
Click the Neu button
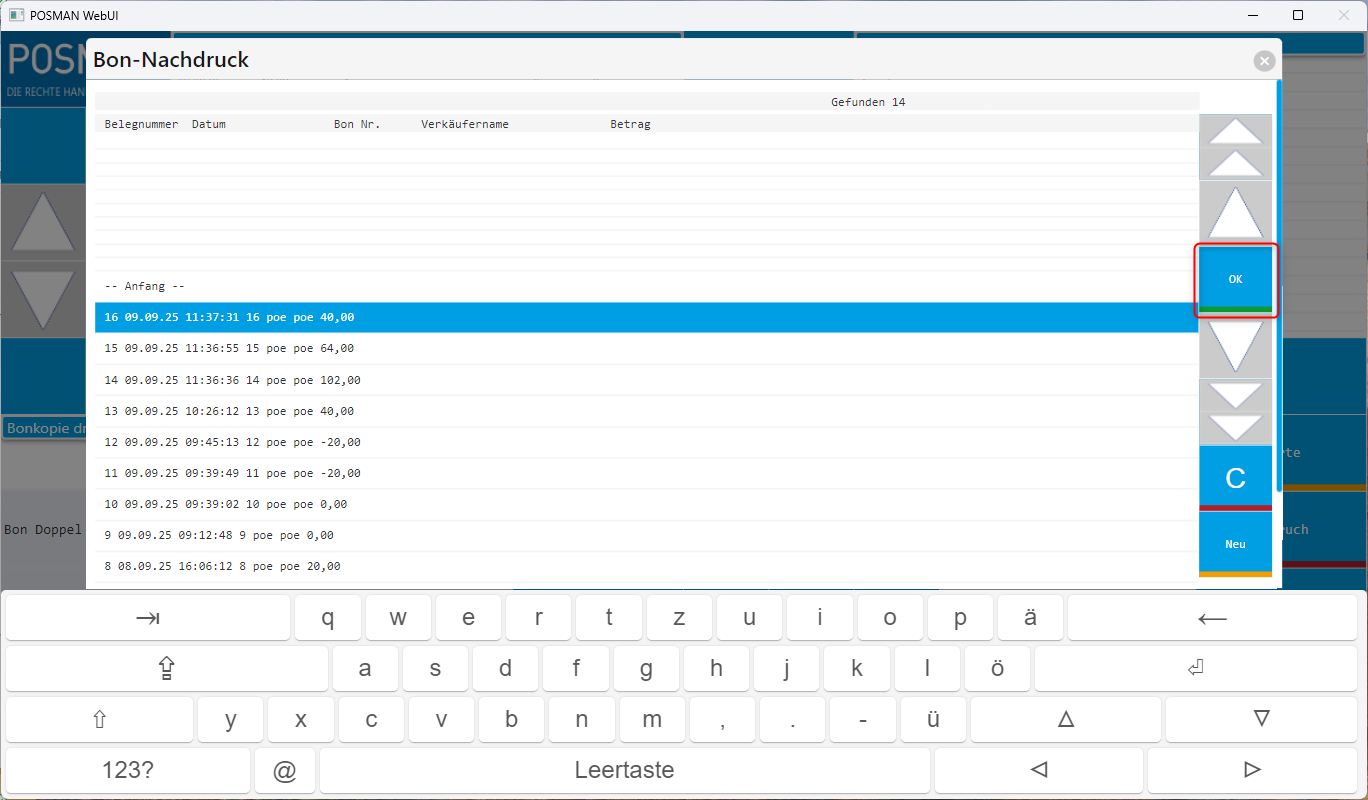1235,544
